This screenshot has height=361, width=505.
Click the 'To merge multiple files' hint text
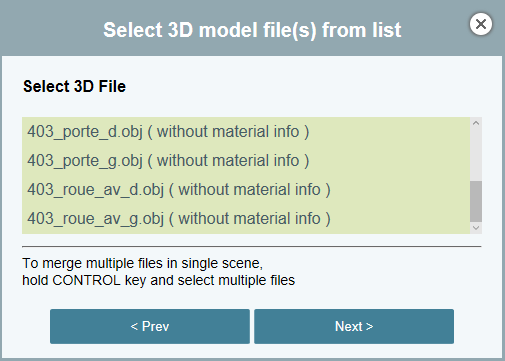pyautogui.click(x=143, y=263)
